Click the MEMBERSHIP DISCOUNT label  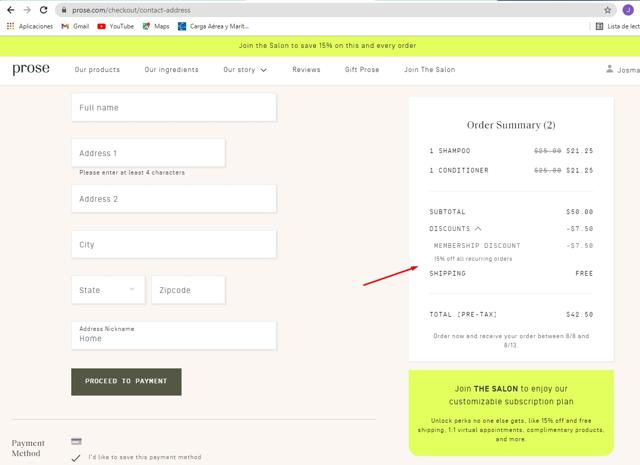pos(477,246)
